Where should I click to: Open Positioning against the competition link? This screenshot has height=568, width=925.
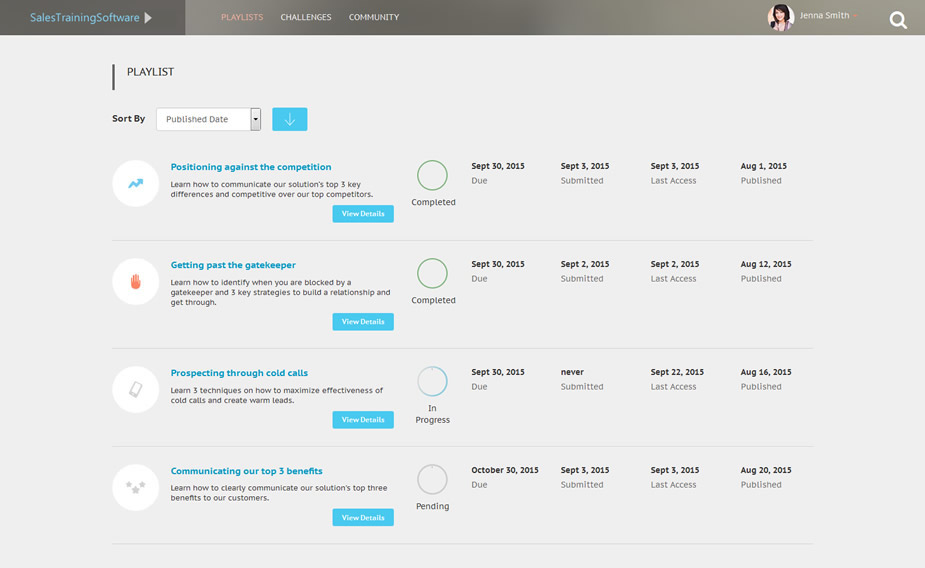pyautogui.click(x=251, y=167)
